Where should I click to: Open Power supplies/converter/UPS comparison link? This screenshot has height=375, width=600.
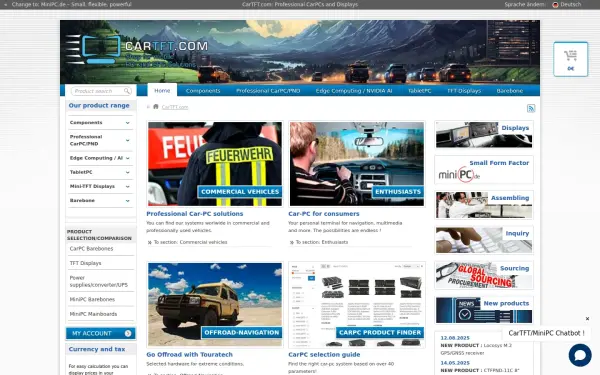99,281
